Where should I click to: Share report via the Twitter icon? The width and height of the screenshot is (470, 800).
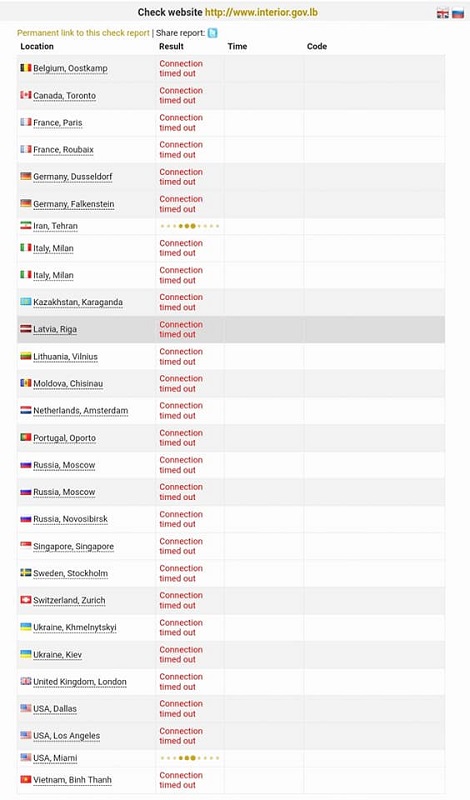pyautogui.click(x=212, y=33)
